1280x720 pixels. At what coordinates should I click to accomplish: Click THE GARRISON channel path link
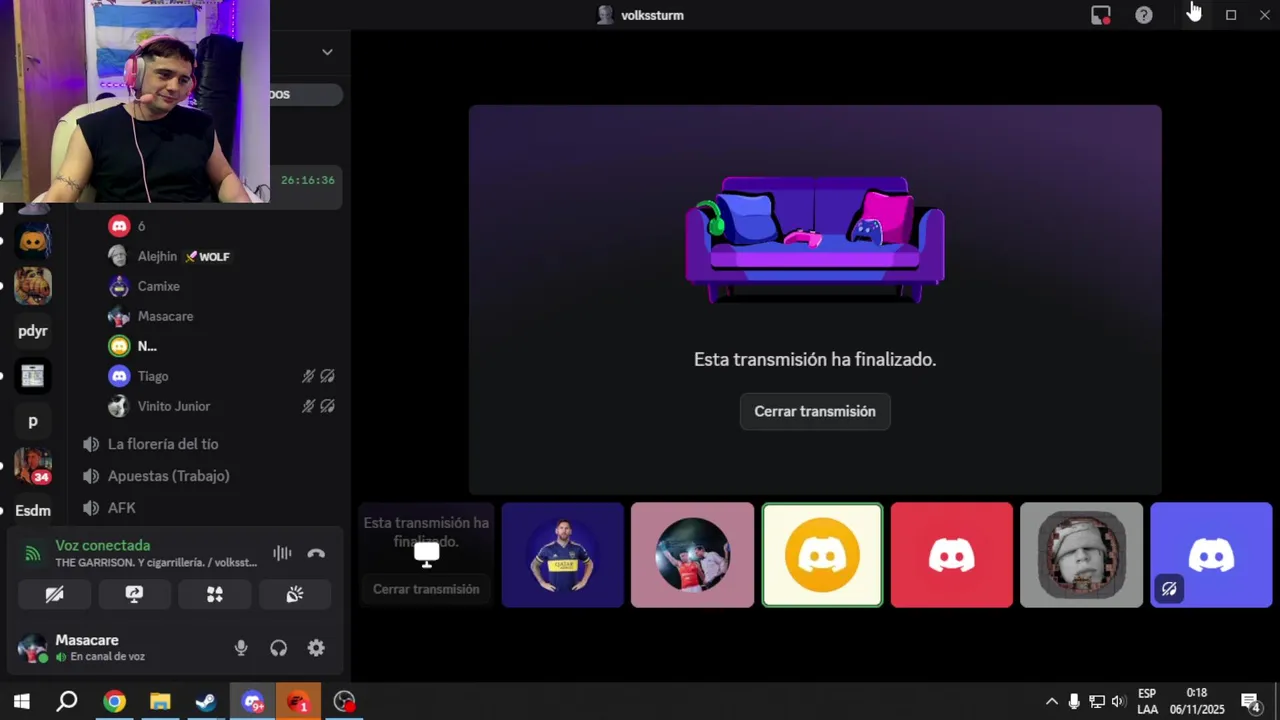coord(156,562)
